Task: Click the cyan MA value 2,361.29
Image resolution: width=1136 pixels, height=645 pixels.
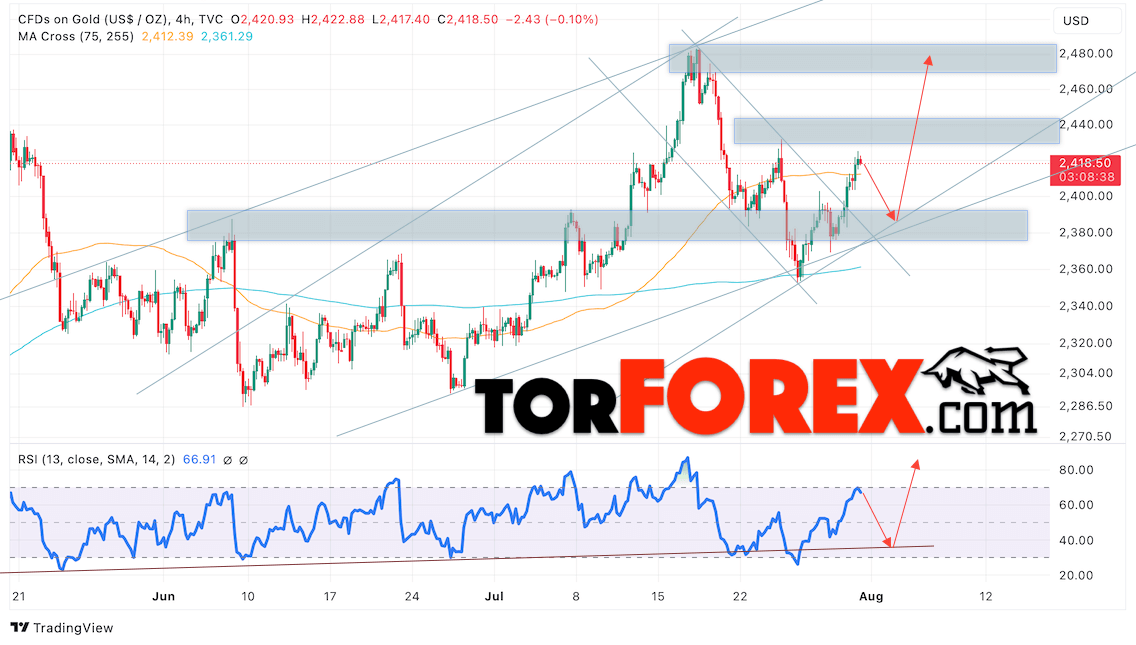Action: [x=227, y=36]
